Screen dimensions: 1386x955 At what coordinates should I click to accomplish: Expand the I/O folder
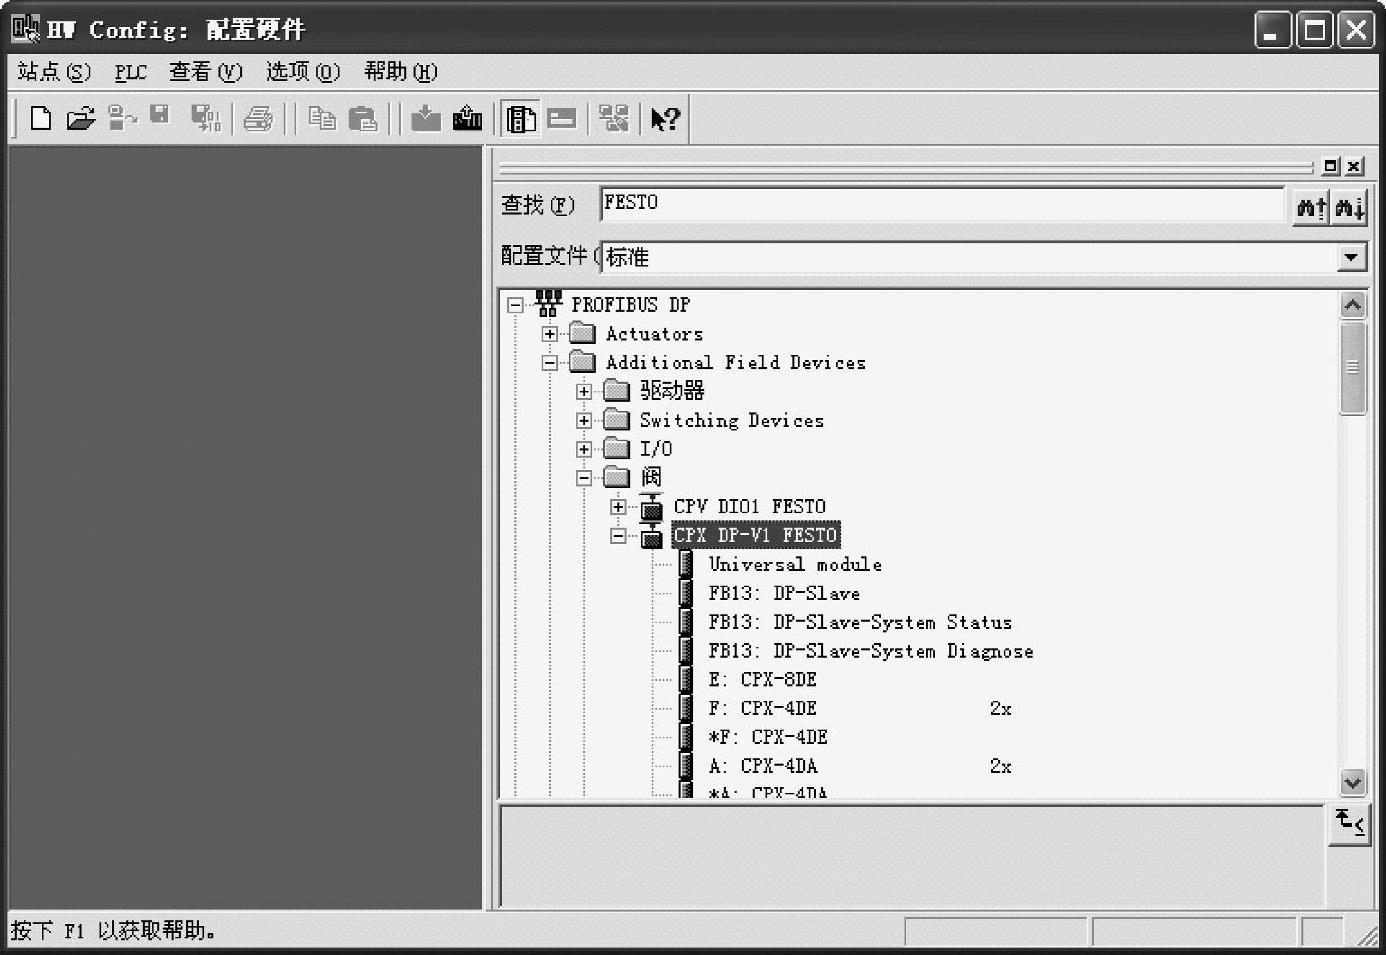point(584,449)
